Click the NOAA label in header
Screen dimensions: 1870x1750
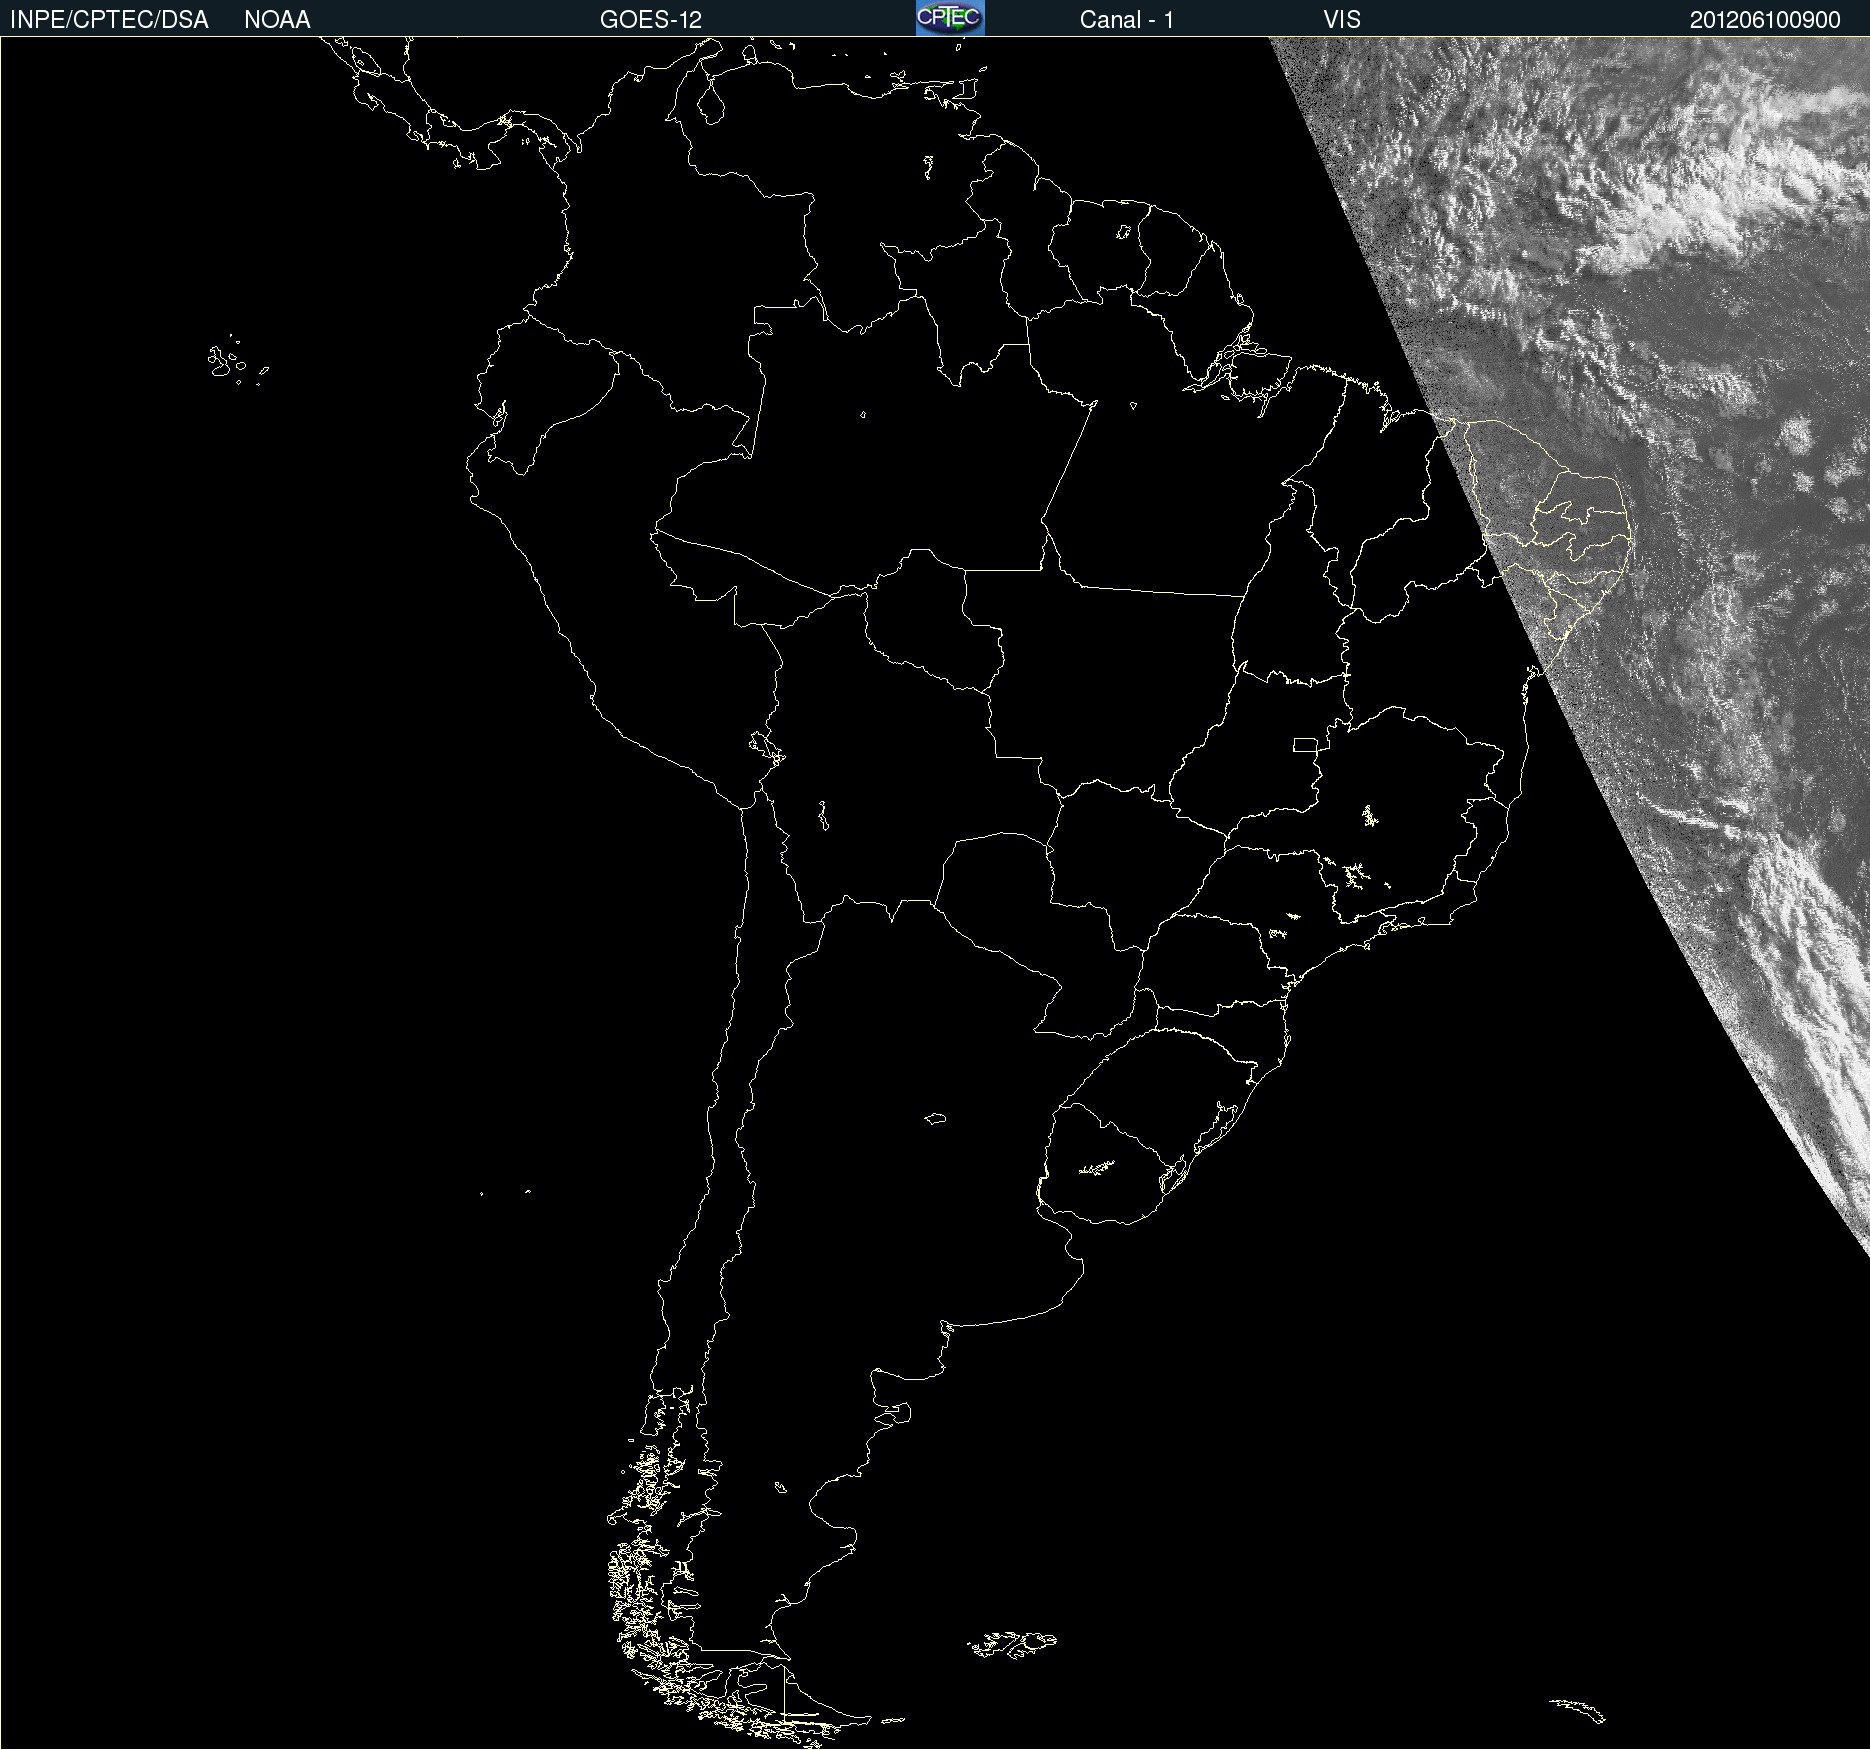[277, 20]
